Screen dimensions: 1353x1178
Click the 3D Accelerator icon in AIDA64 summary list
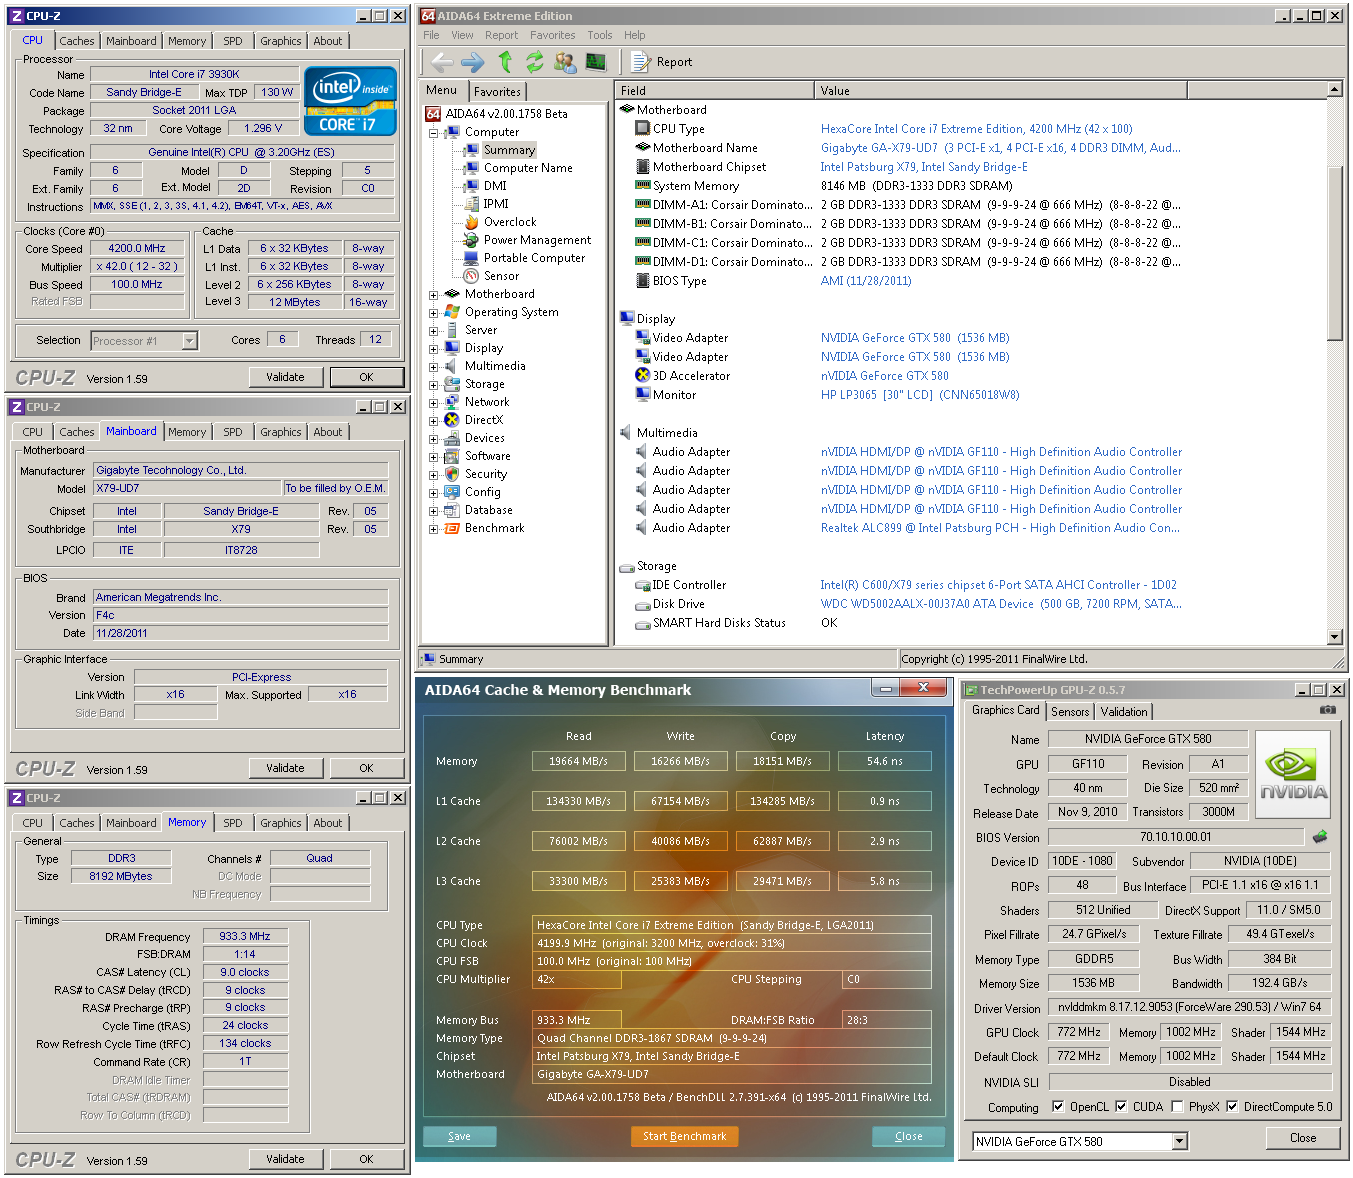643,376
